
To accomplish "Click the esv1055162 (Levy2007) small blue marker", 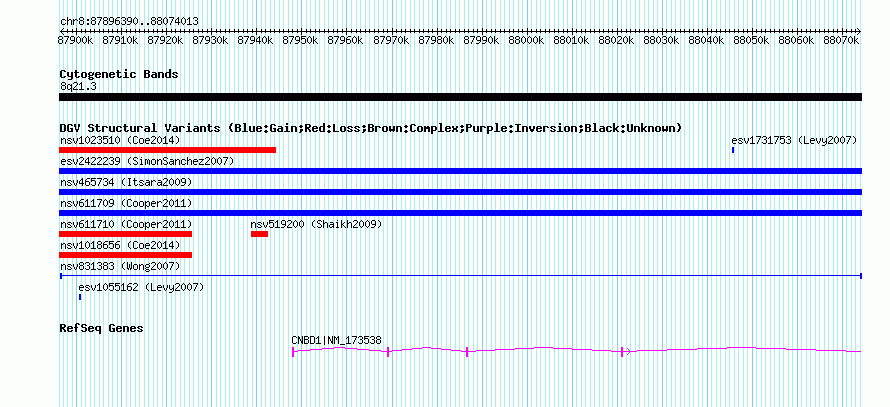I will 80,297.
